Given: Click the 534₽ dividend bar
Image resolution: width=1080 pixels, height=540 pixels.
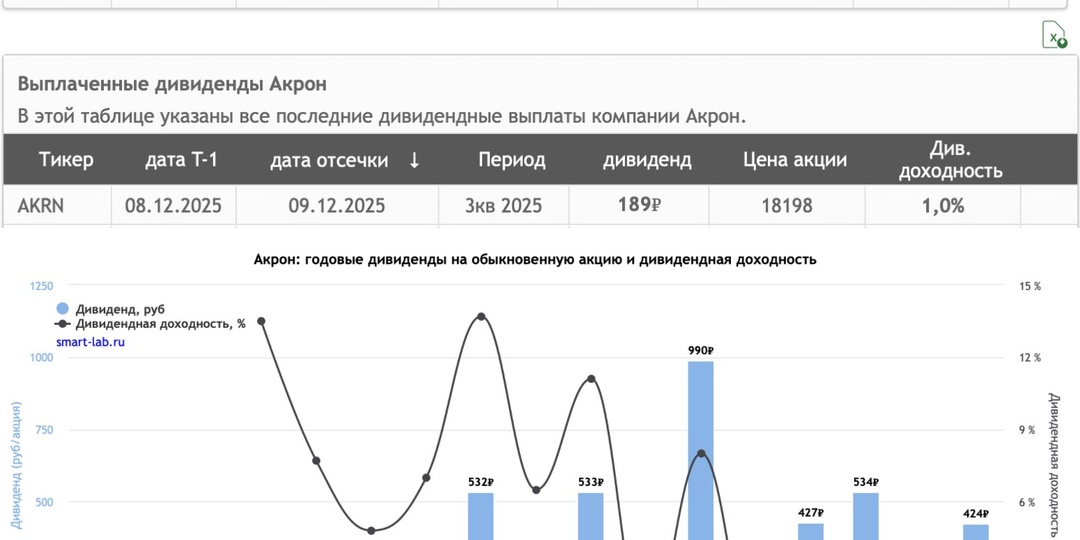Looking at the screenshot, I should [x=866, y=516].
